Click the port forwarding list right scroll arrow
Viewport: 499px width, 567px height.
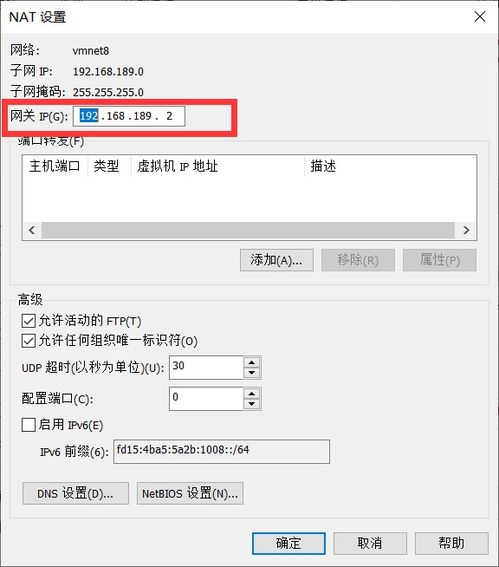pos(466,230)
